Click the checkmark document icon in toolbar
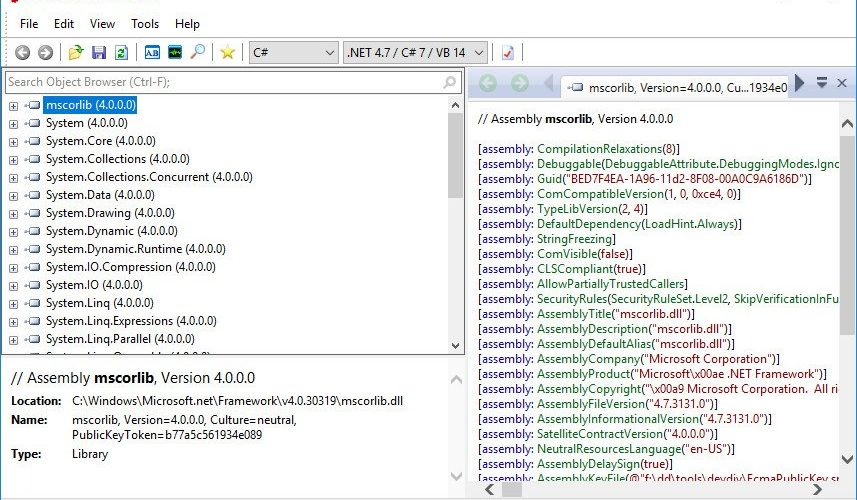Screen dimensions: 857x500 pos(508,52)
